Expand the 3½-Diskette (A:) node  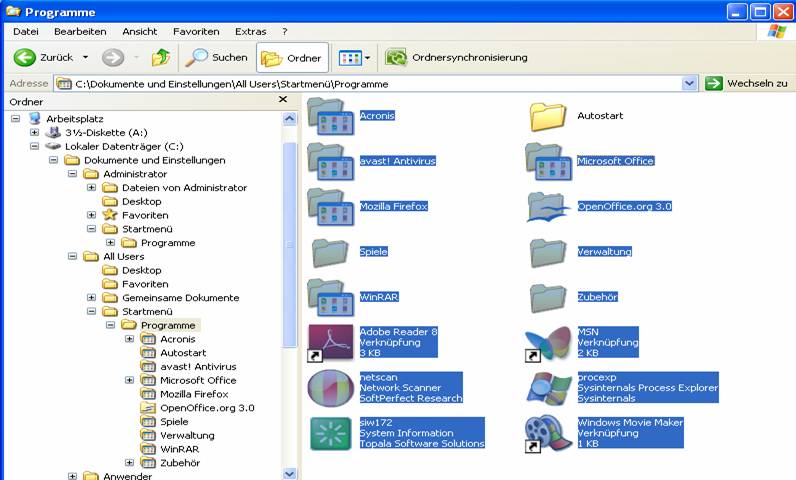(35, 132)
